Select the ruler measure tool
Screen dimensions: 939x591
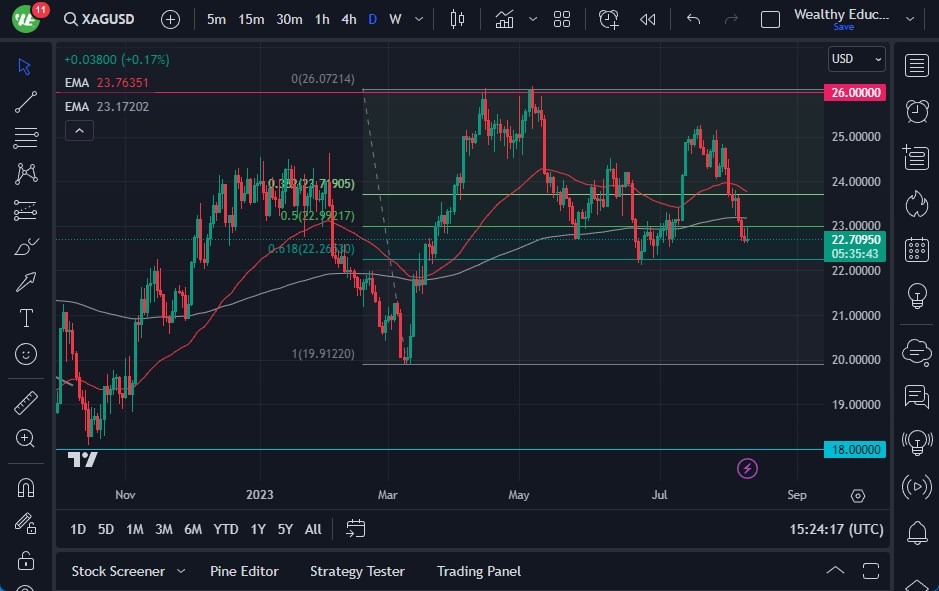[x=26, y=403]
